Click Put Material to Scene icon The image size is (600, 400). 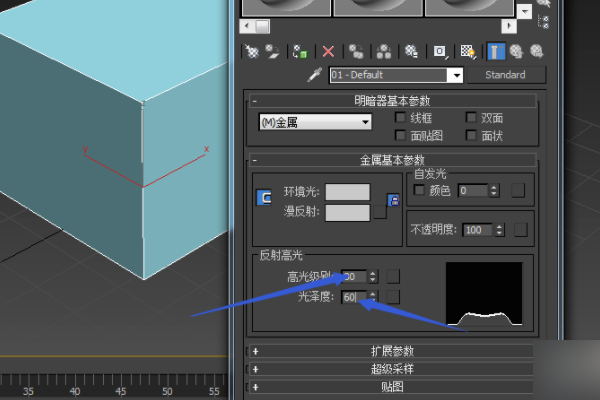click(272, 51)
